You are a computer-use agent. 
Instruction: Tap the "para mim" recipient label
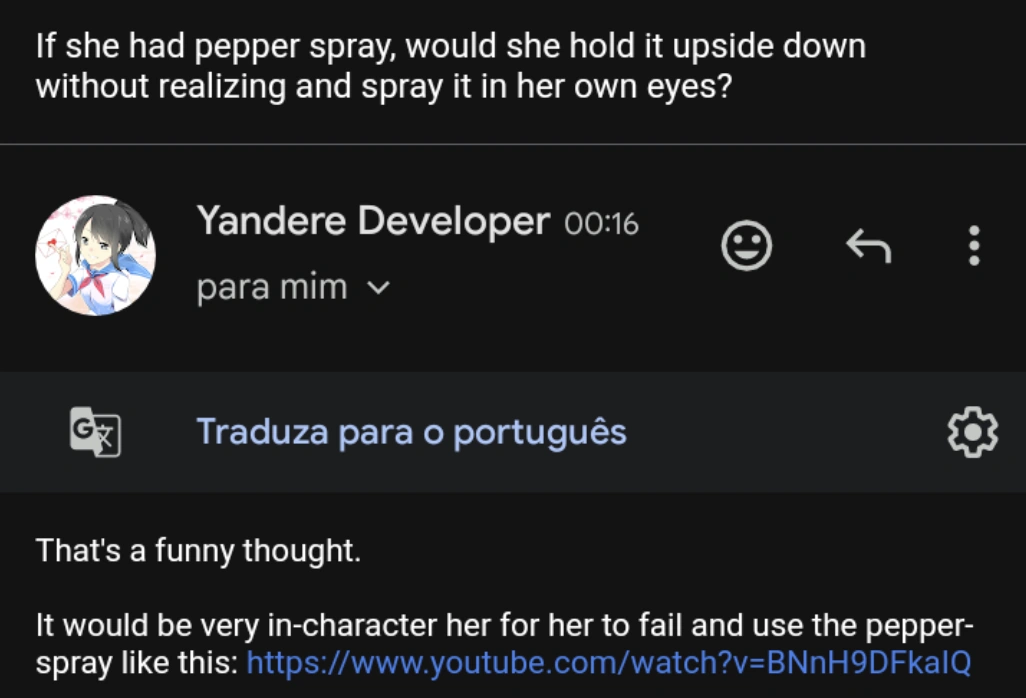(272, 288)
